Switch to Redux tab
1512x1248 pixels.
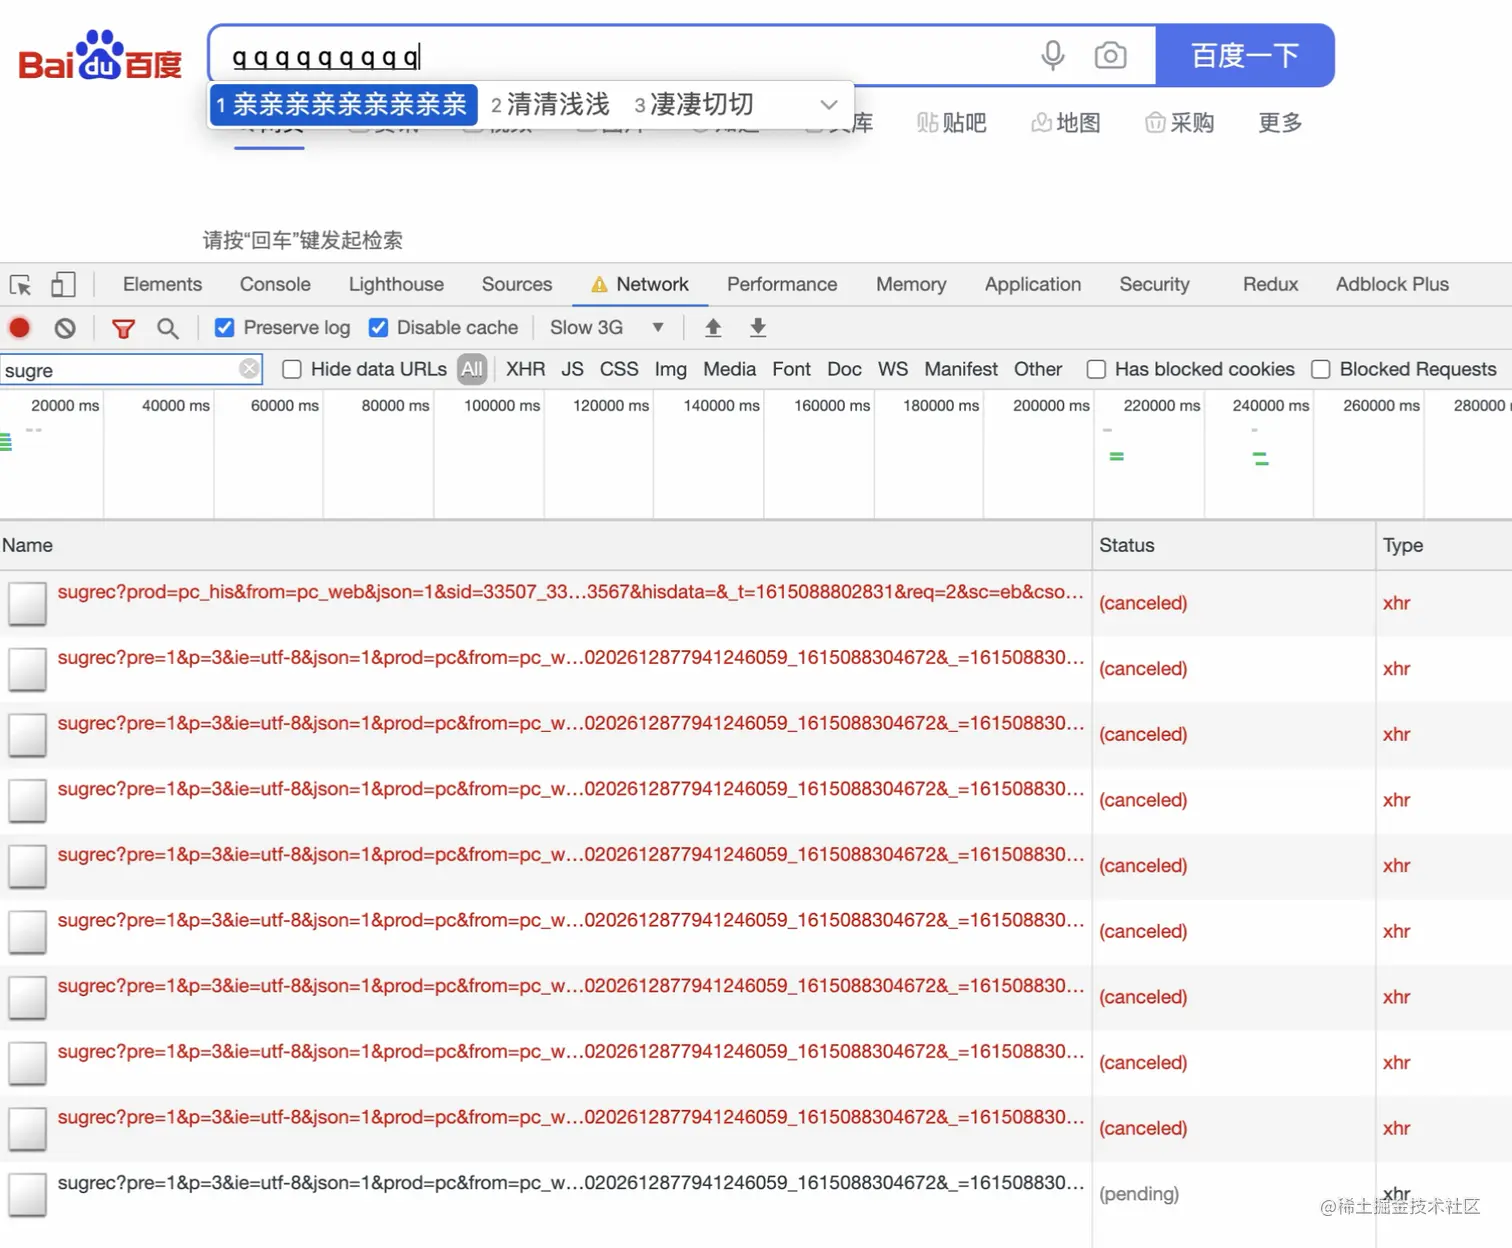(x=1270, y=284)
